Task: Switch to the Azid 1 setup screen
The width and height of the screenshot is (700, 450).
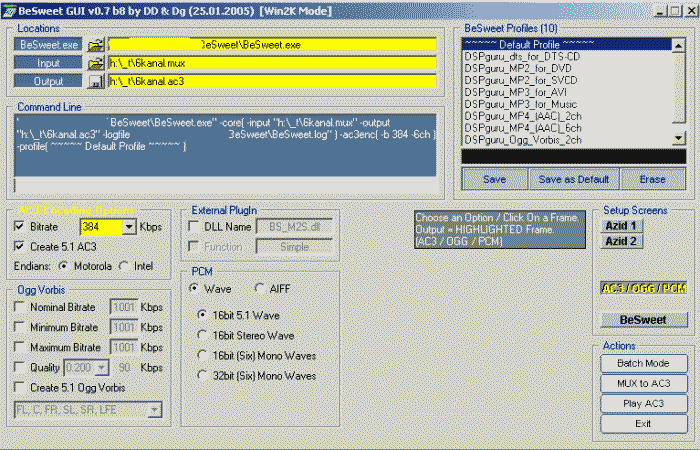Action: (x=621, y=225)
